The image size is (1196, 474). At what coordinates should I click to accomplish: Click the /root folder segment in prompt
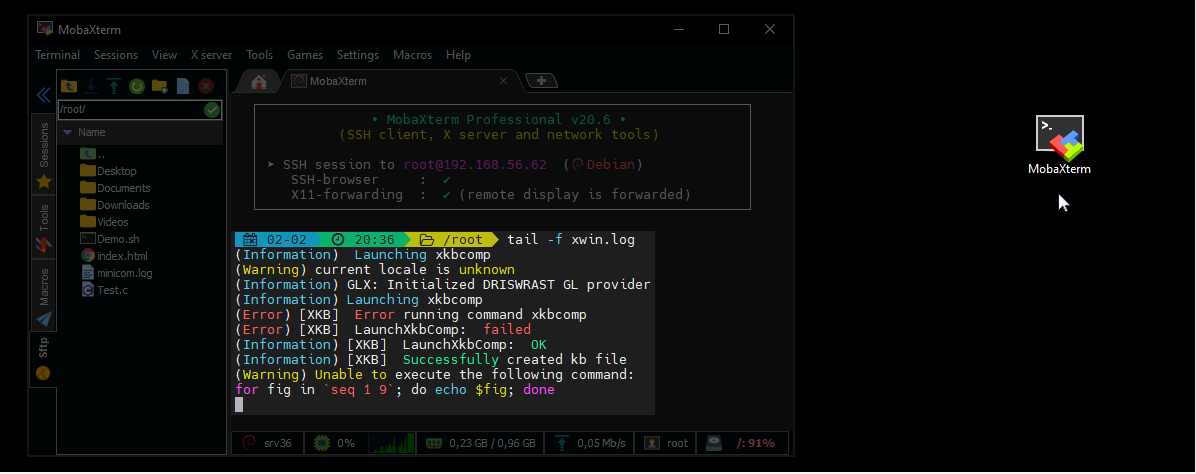(x=451, y=240)
